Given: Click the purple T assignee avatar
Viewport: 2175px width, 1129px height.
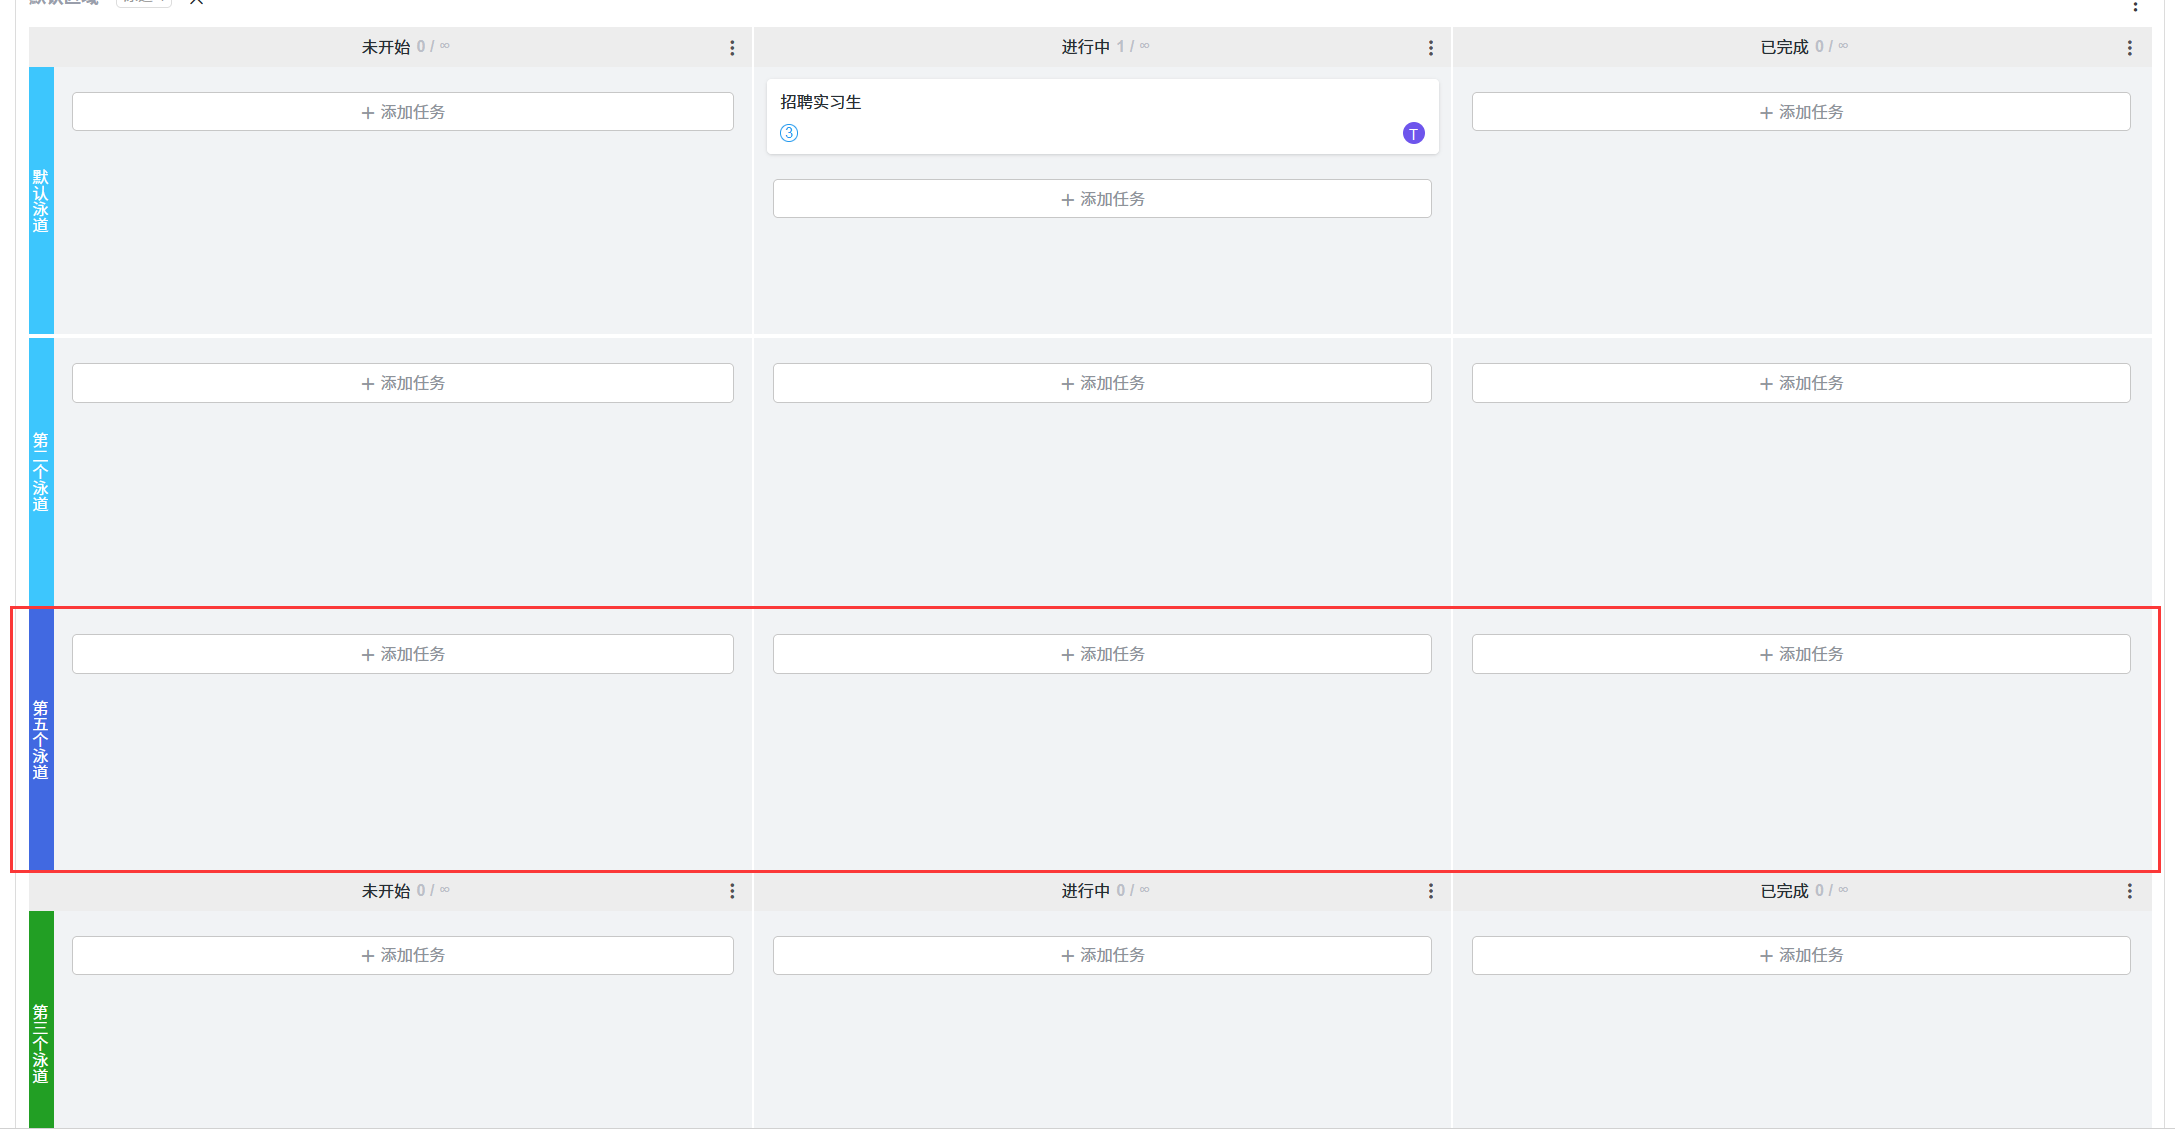Looking at the screenshot, I should point(1413,134).
